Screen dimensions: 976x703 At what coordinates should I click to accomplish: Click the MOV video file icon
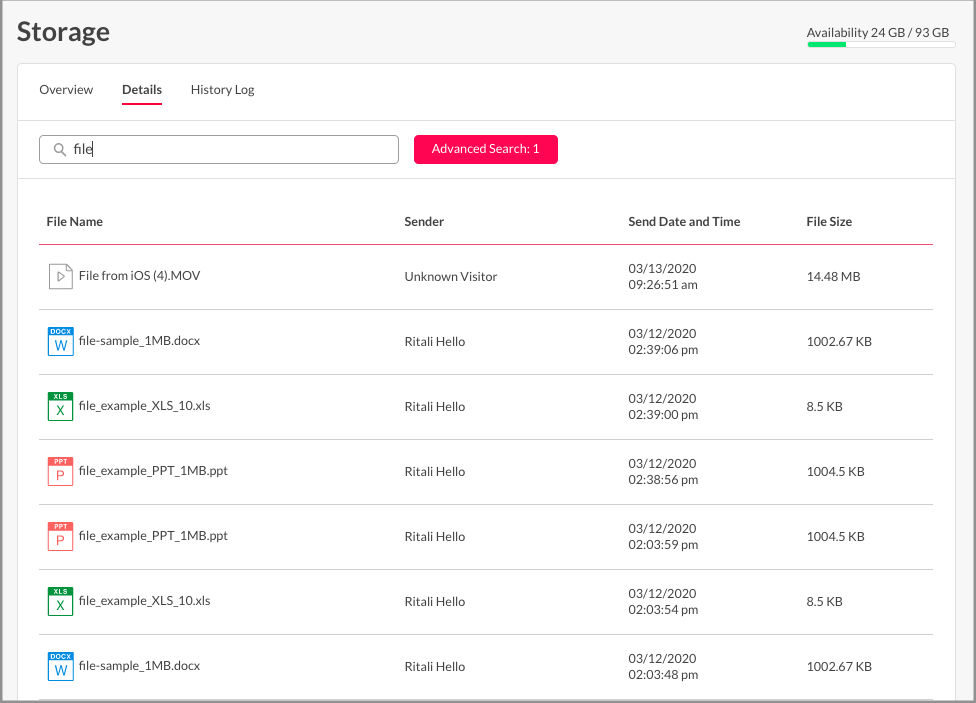[60, 276]
